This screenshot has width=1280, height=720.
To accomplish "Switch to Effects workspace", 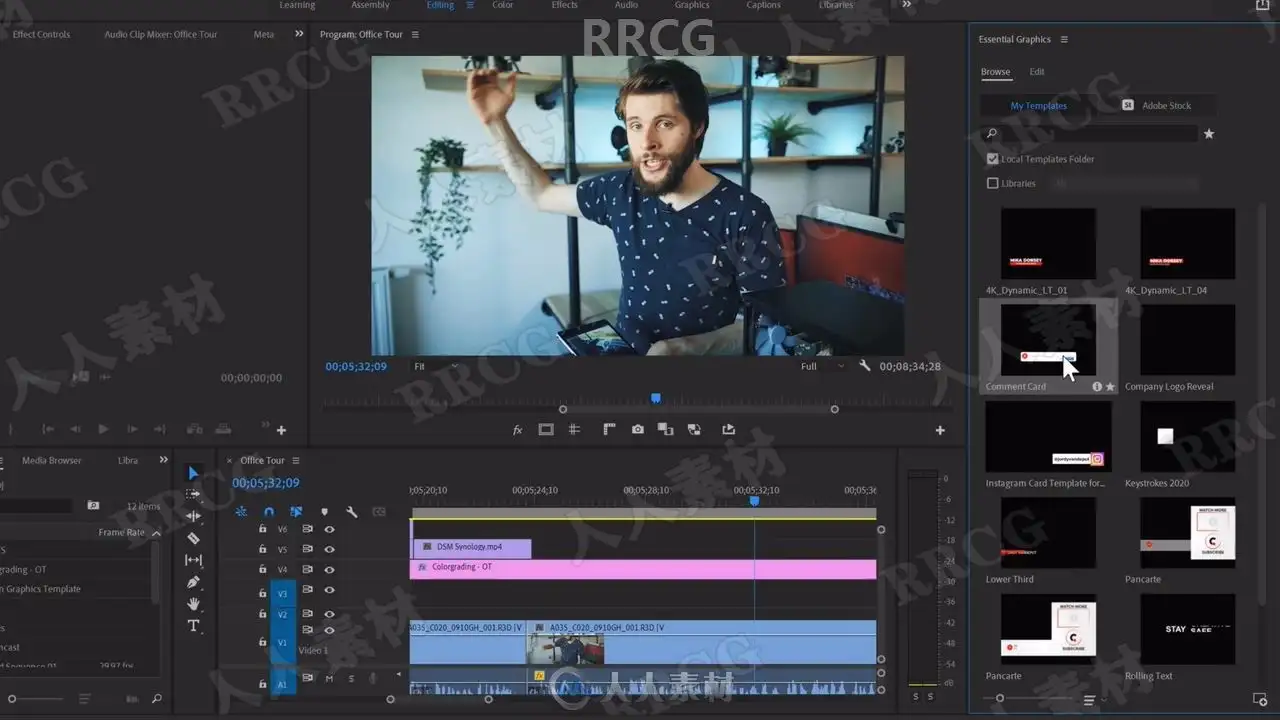I will coord(564,5).
